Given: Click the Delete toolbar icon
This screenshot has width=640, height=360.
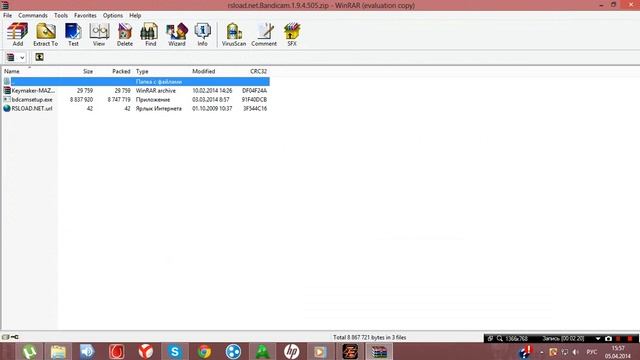Looking at the screenshot, I should (x=124, y=34).
